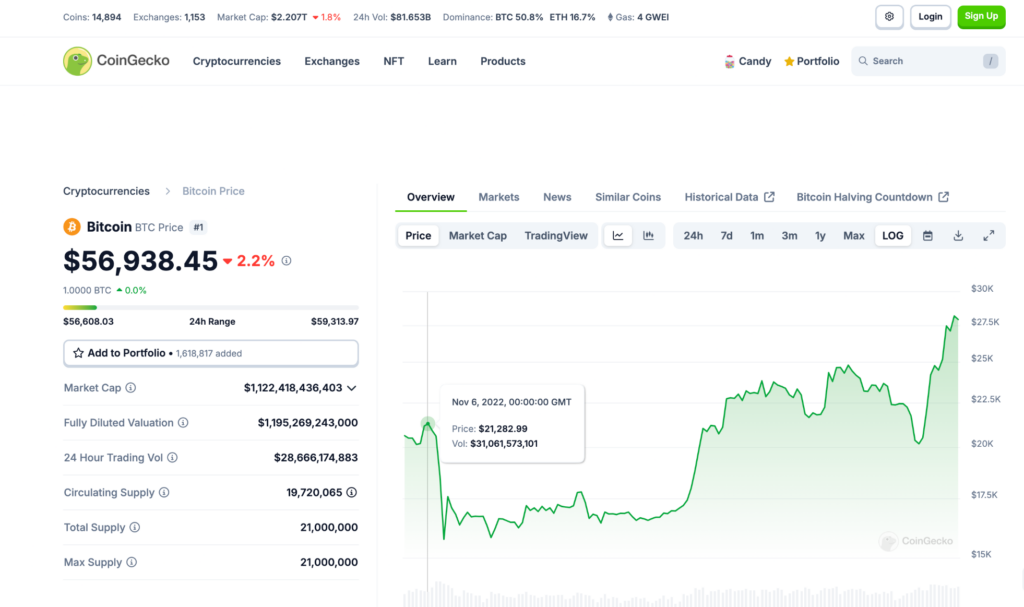1024x607 pixels.
Task: Open the NFT navigation dropdown
Action: pyautogui.click(x=393, y=61)
